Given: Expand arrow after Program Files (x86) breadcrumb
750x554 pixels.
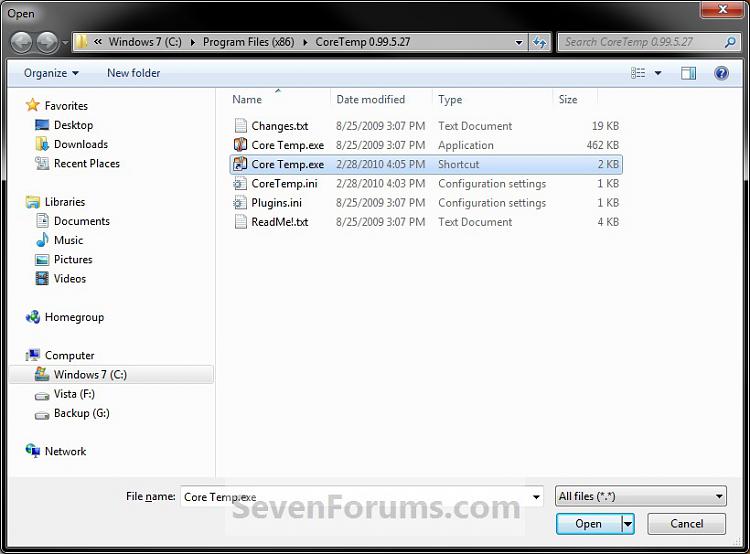Looking at the screenshot, I should 305,42.
